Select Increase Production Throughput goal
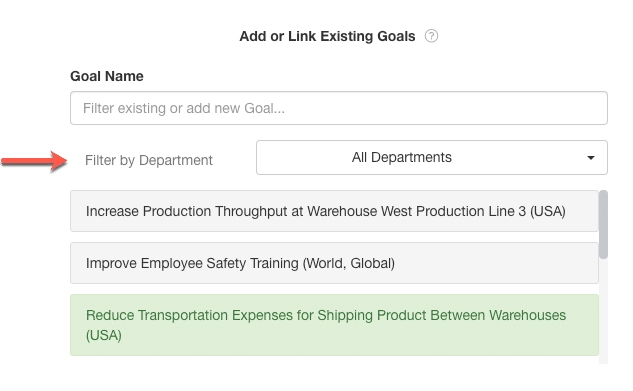 point(334,211)
